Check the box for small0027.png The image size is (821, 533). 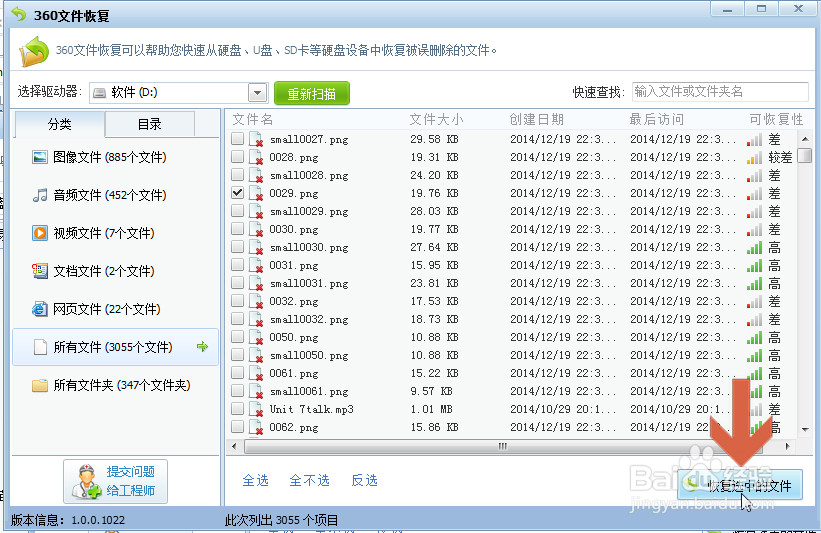[x=238, y=138]
